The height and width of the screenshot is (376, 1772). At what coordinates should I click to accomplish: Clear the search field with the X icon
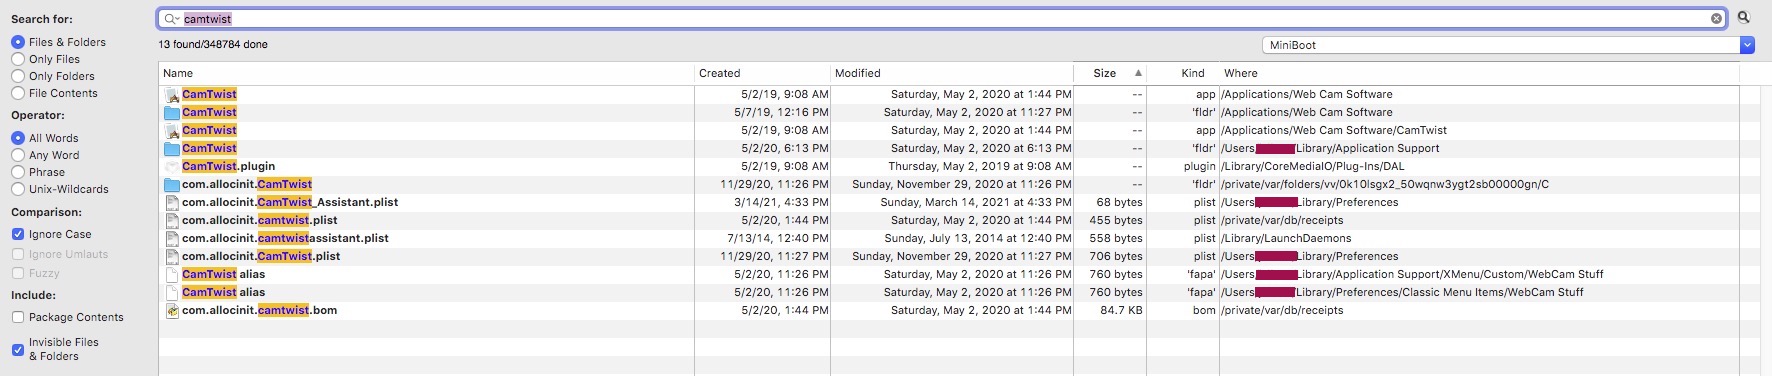click(x=1717, y=18)
